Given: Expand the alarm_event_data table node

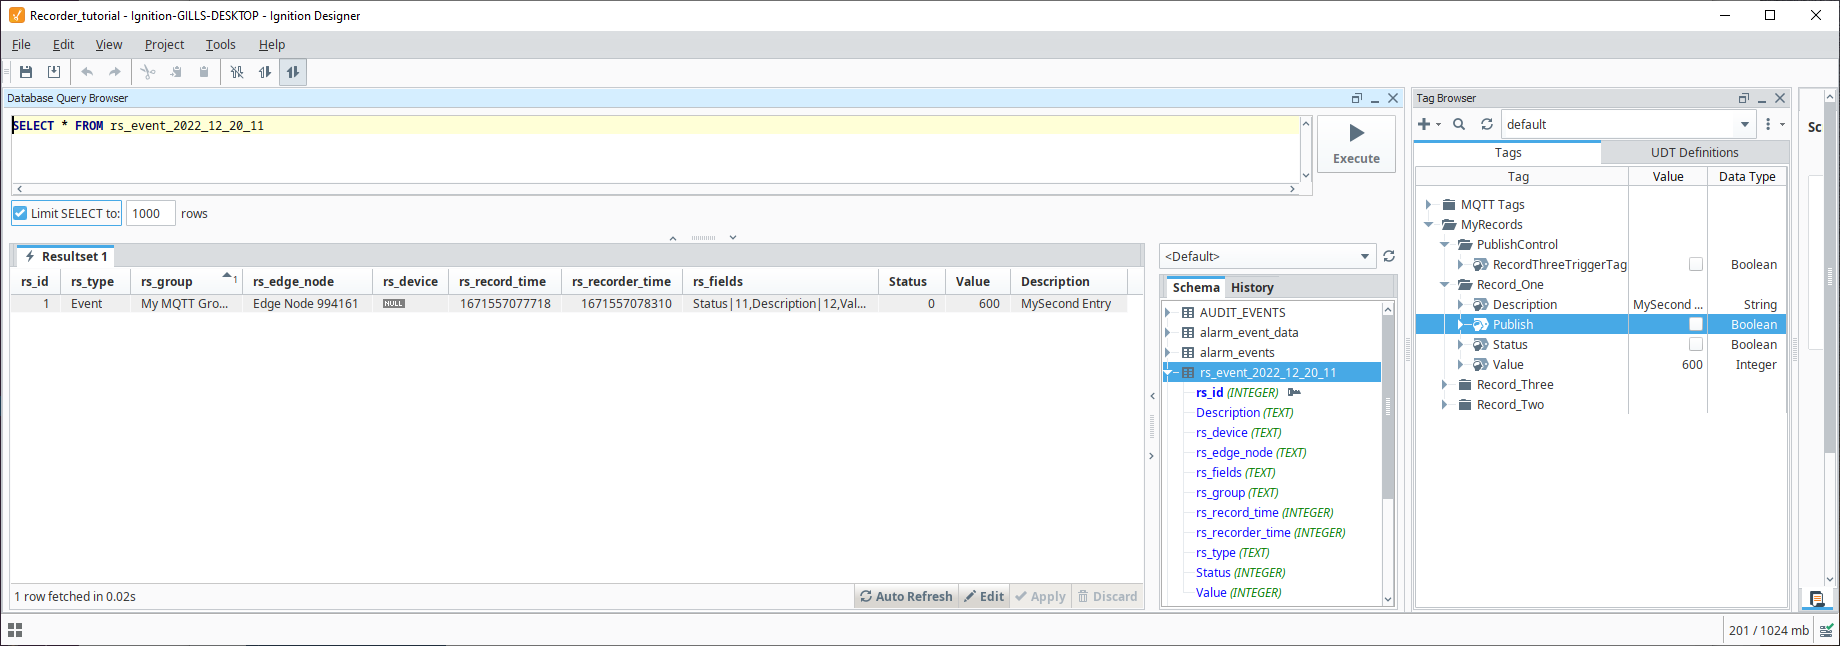Looking at the screenshot, I should (x=1168, y=332).
